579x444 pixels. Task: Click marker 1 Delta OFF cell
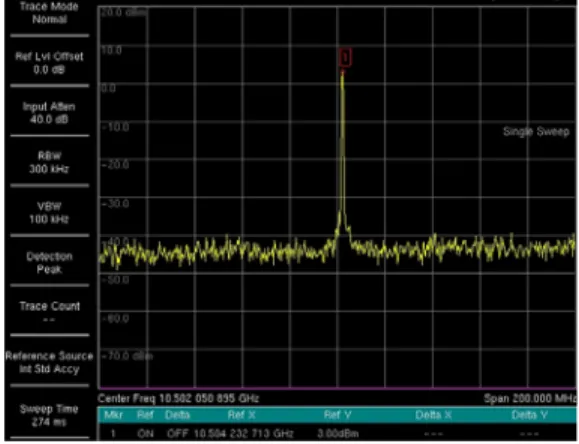tap(178, 433)
